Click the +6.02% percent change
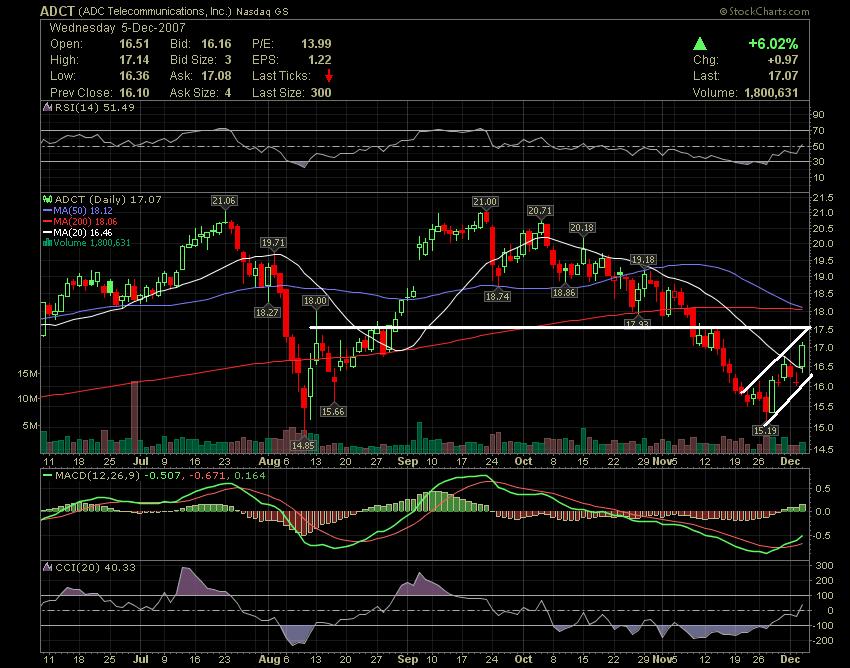 click(x=773, y=44)
